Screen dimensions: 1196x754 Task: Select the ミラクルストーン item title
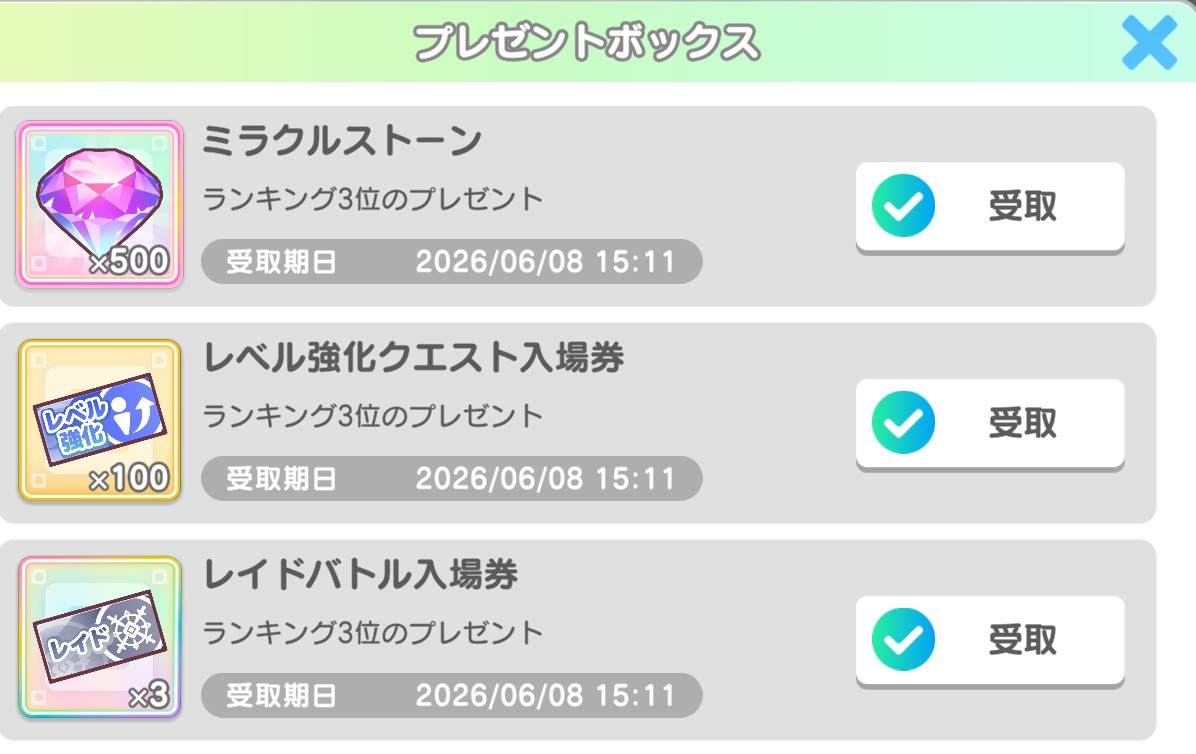pyautogui.click(x=342, y=142)
